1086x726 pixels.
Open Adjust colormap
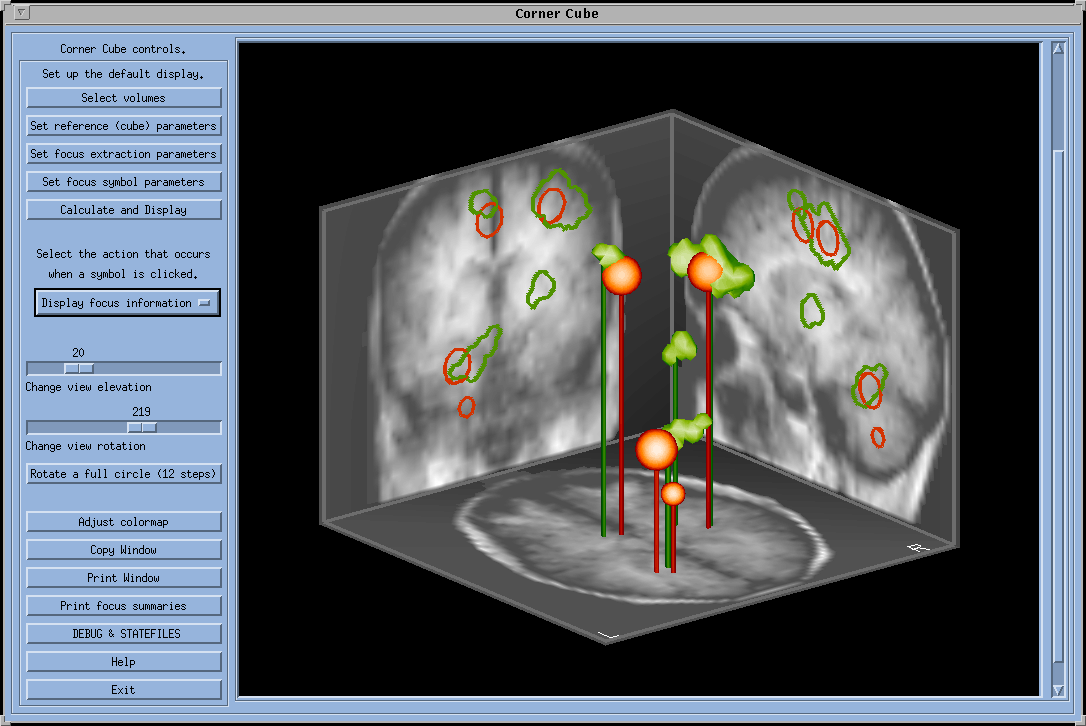(124, 522)
